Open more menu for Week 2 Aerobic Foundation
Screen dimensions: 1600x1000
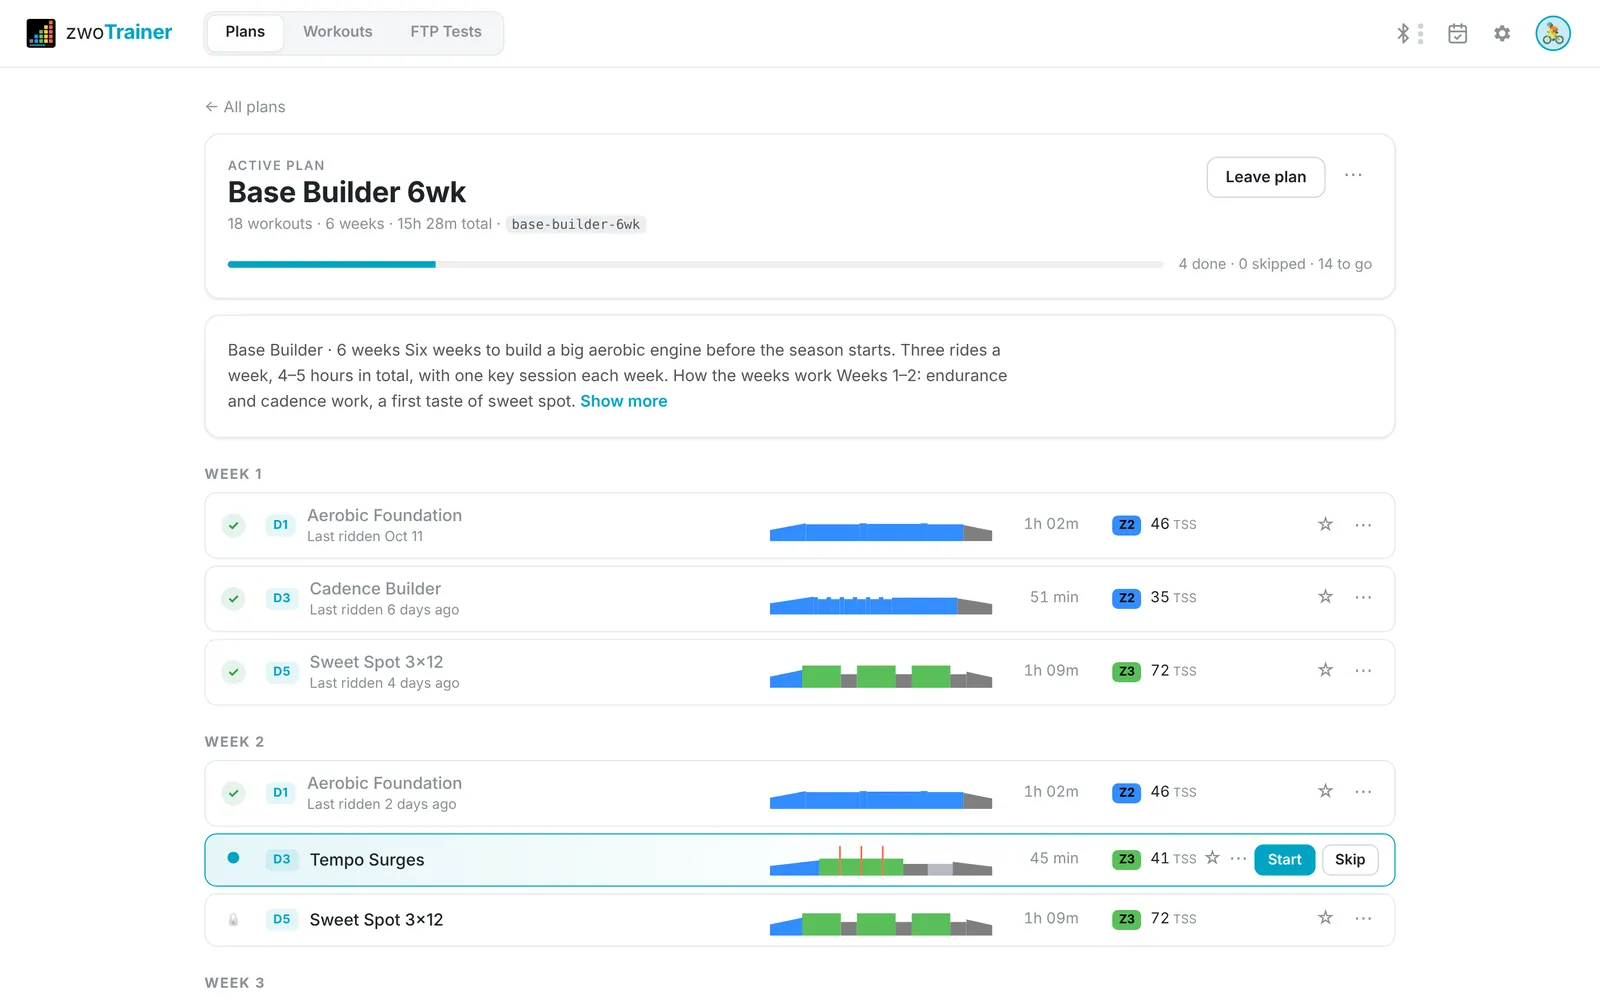click(x=1363, y=792)
